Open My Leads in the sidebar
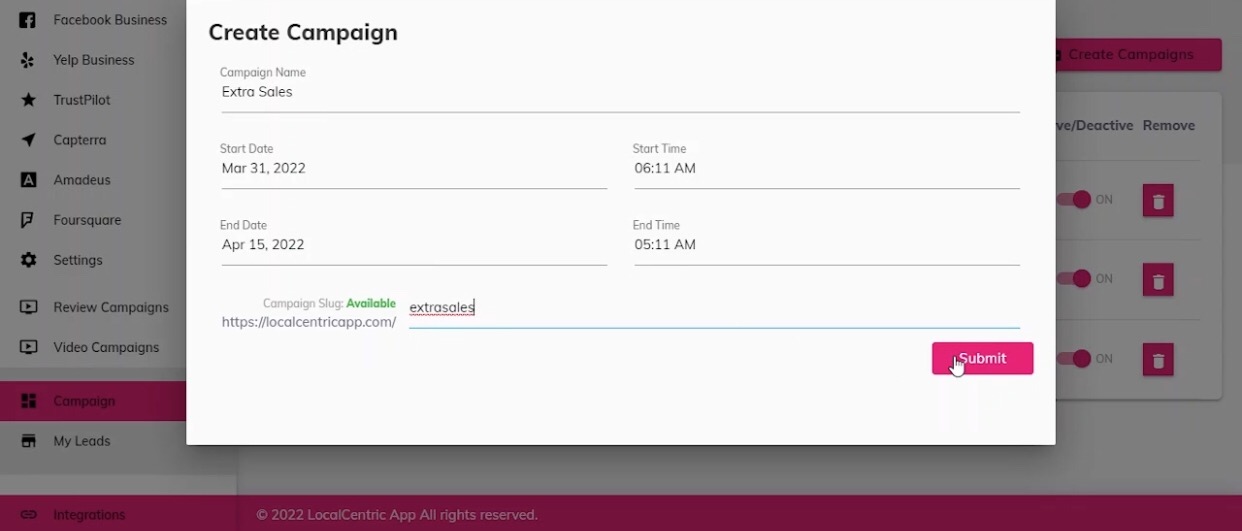 click(x=81, y=441)
